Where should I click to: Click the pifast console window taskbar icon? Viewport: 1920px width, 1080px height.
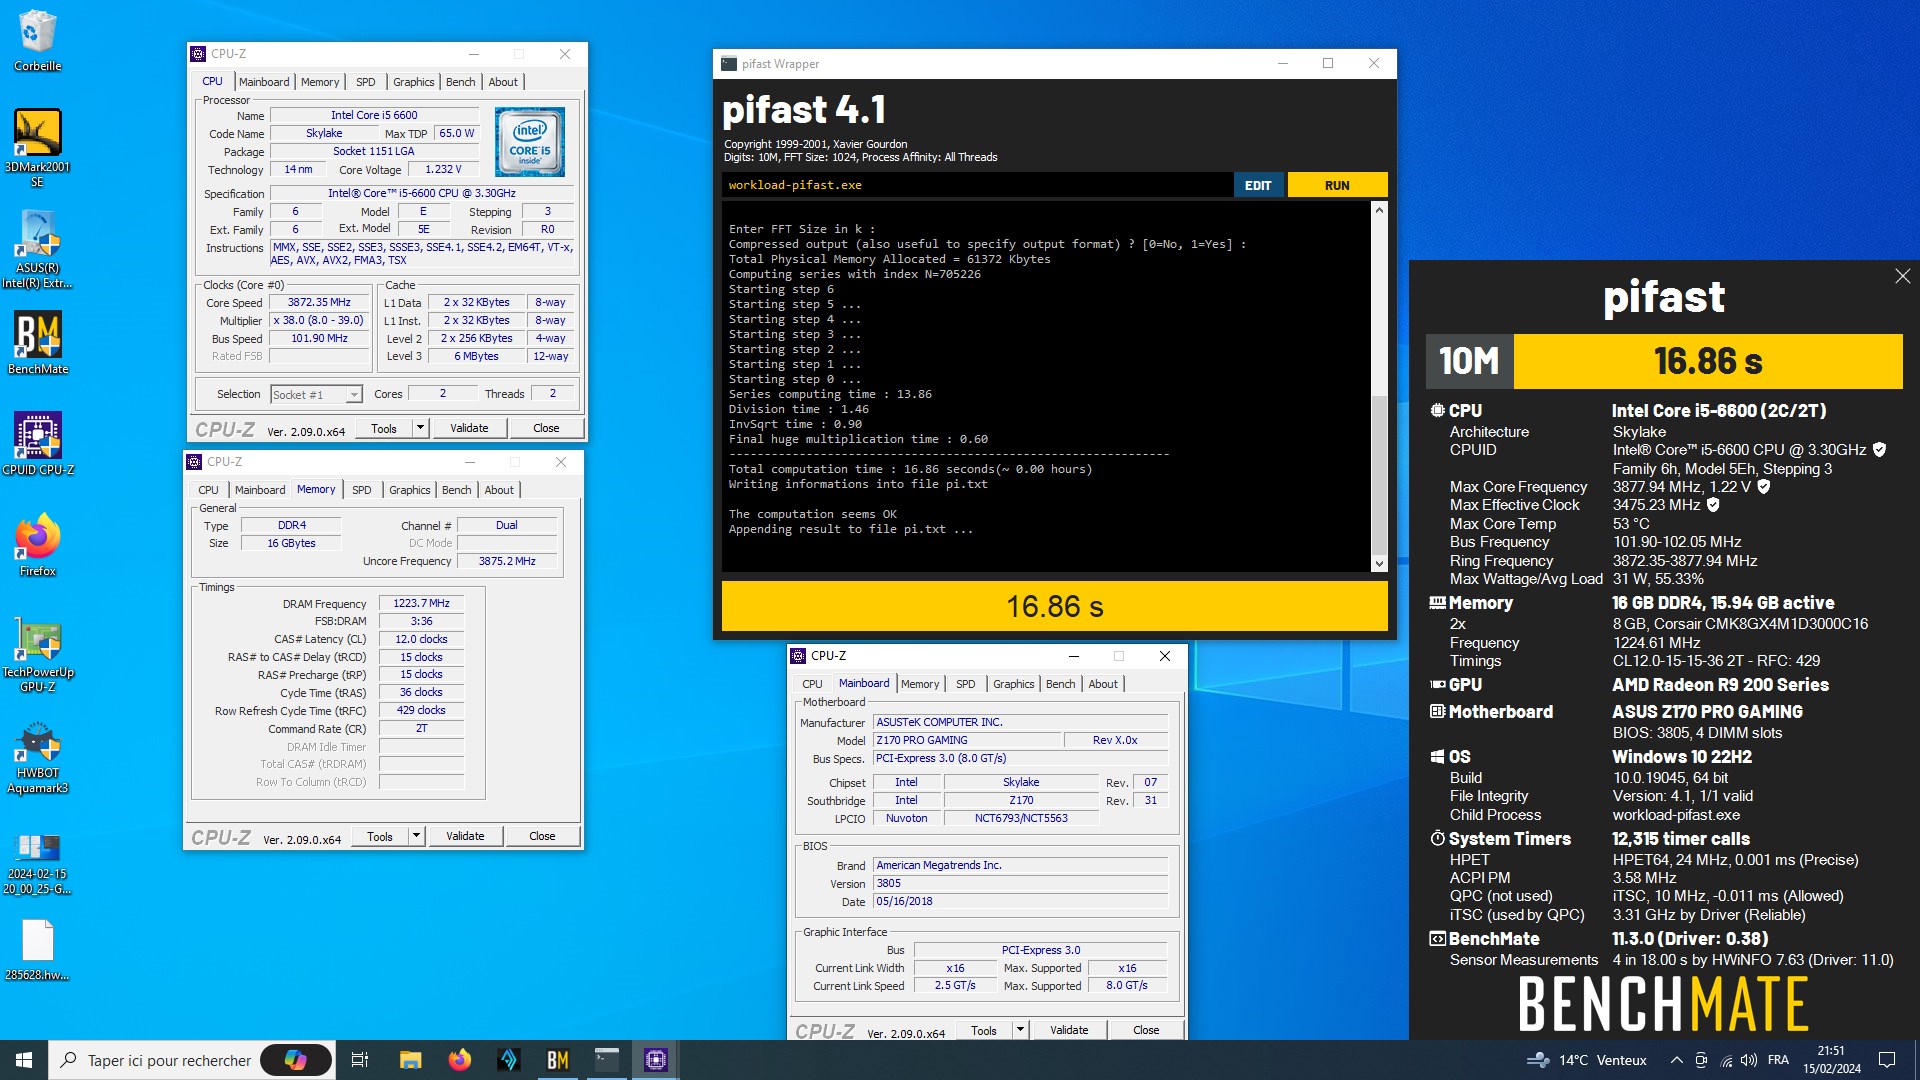(x=606, y=1060)
